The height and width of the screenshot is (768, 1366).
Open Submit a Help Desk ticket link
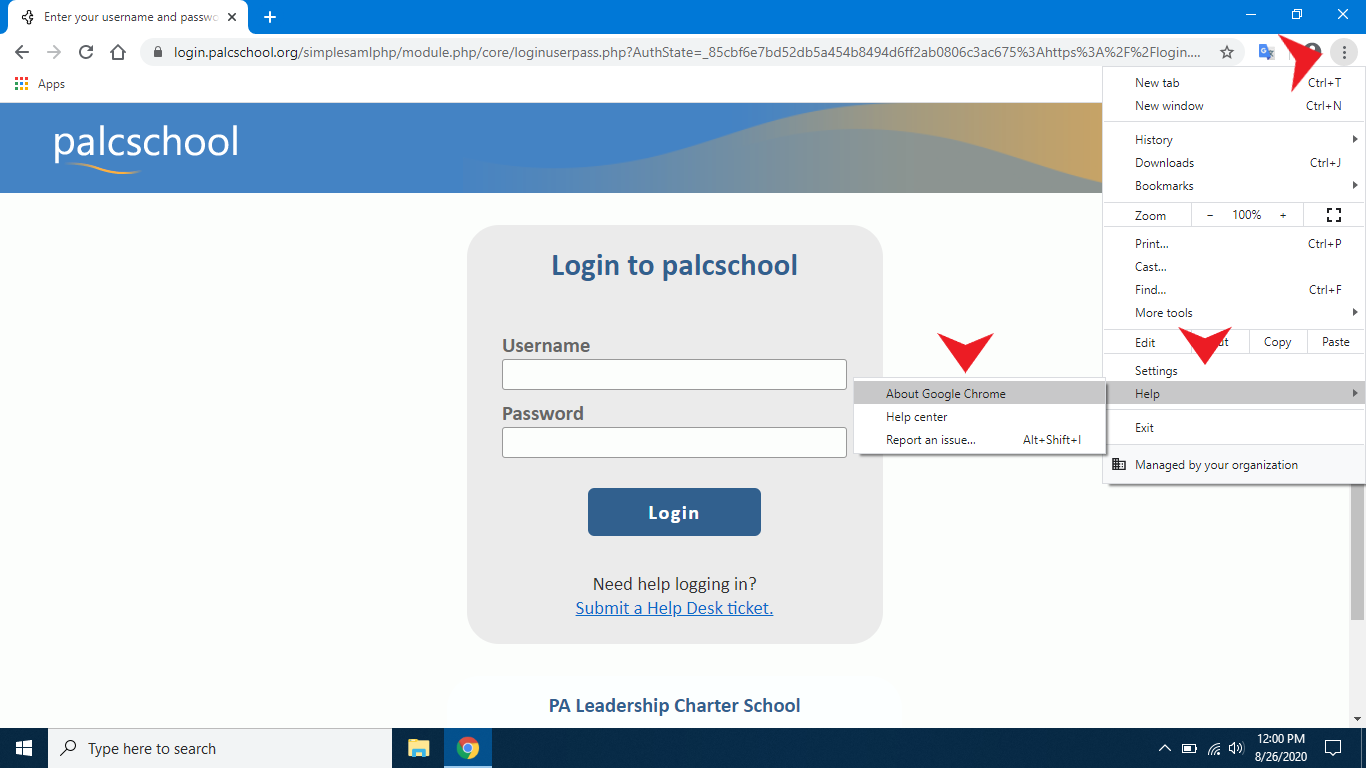674,608
